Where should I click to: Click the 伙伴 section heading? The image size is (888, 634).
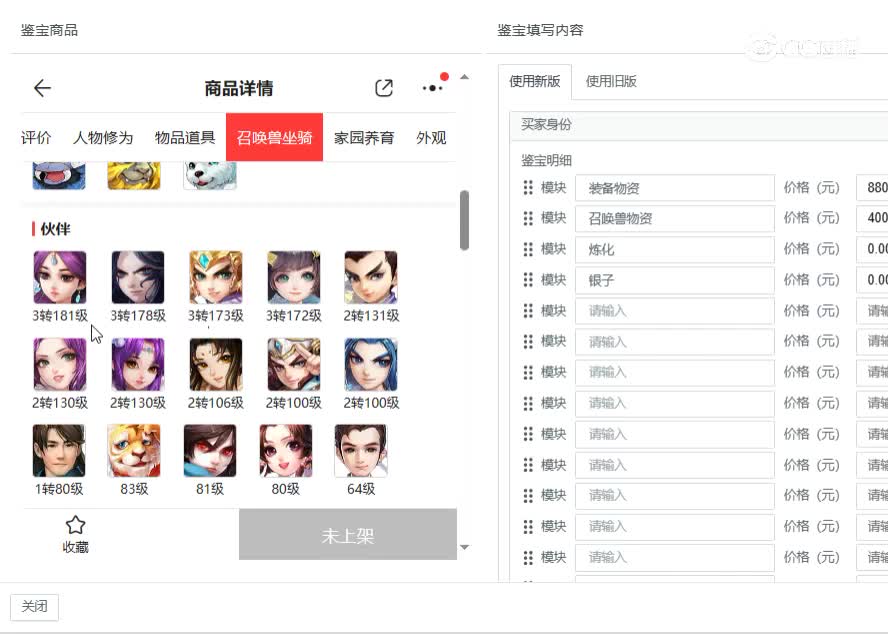(55, 229)
